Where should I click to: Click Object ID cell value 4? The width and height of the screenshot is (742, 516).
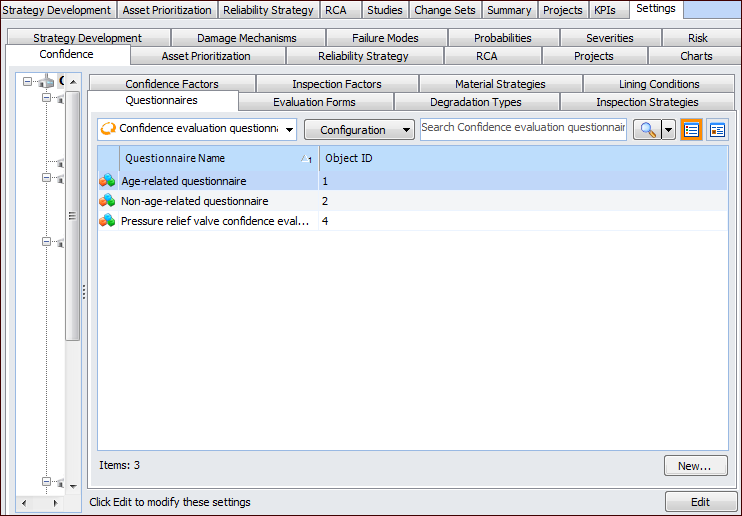[325, 221]
